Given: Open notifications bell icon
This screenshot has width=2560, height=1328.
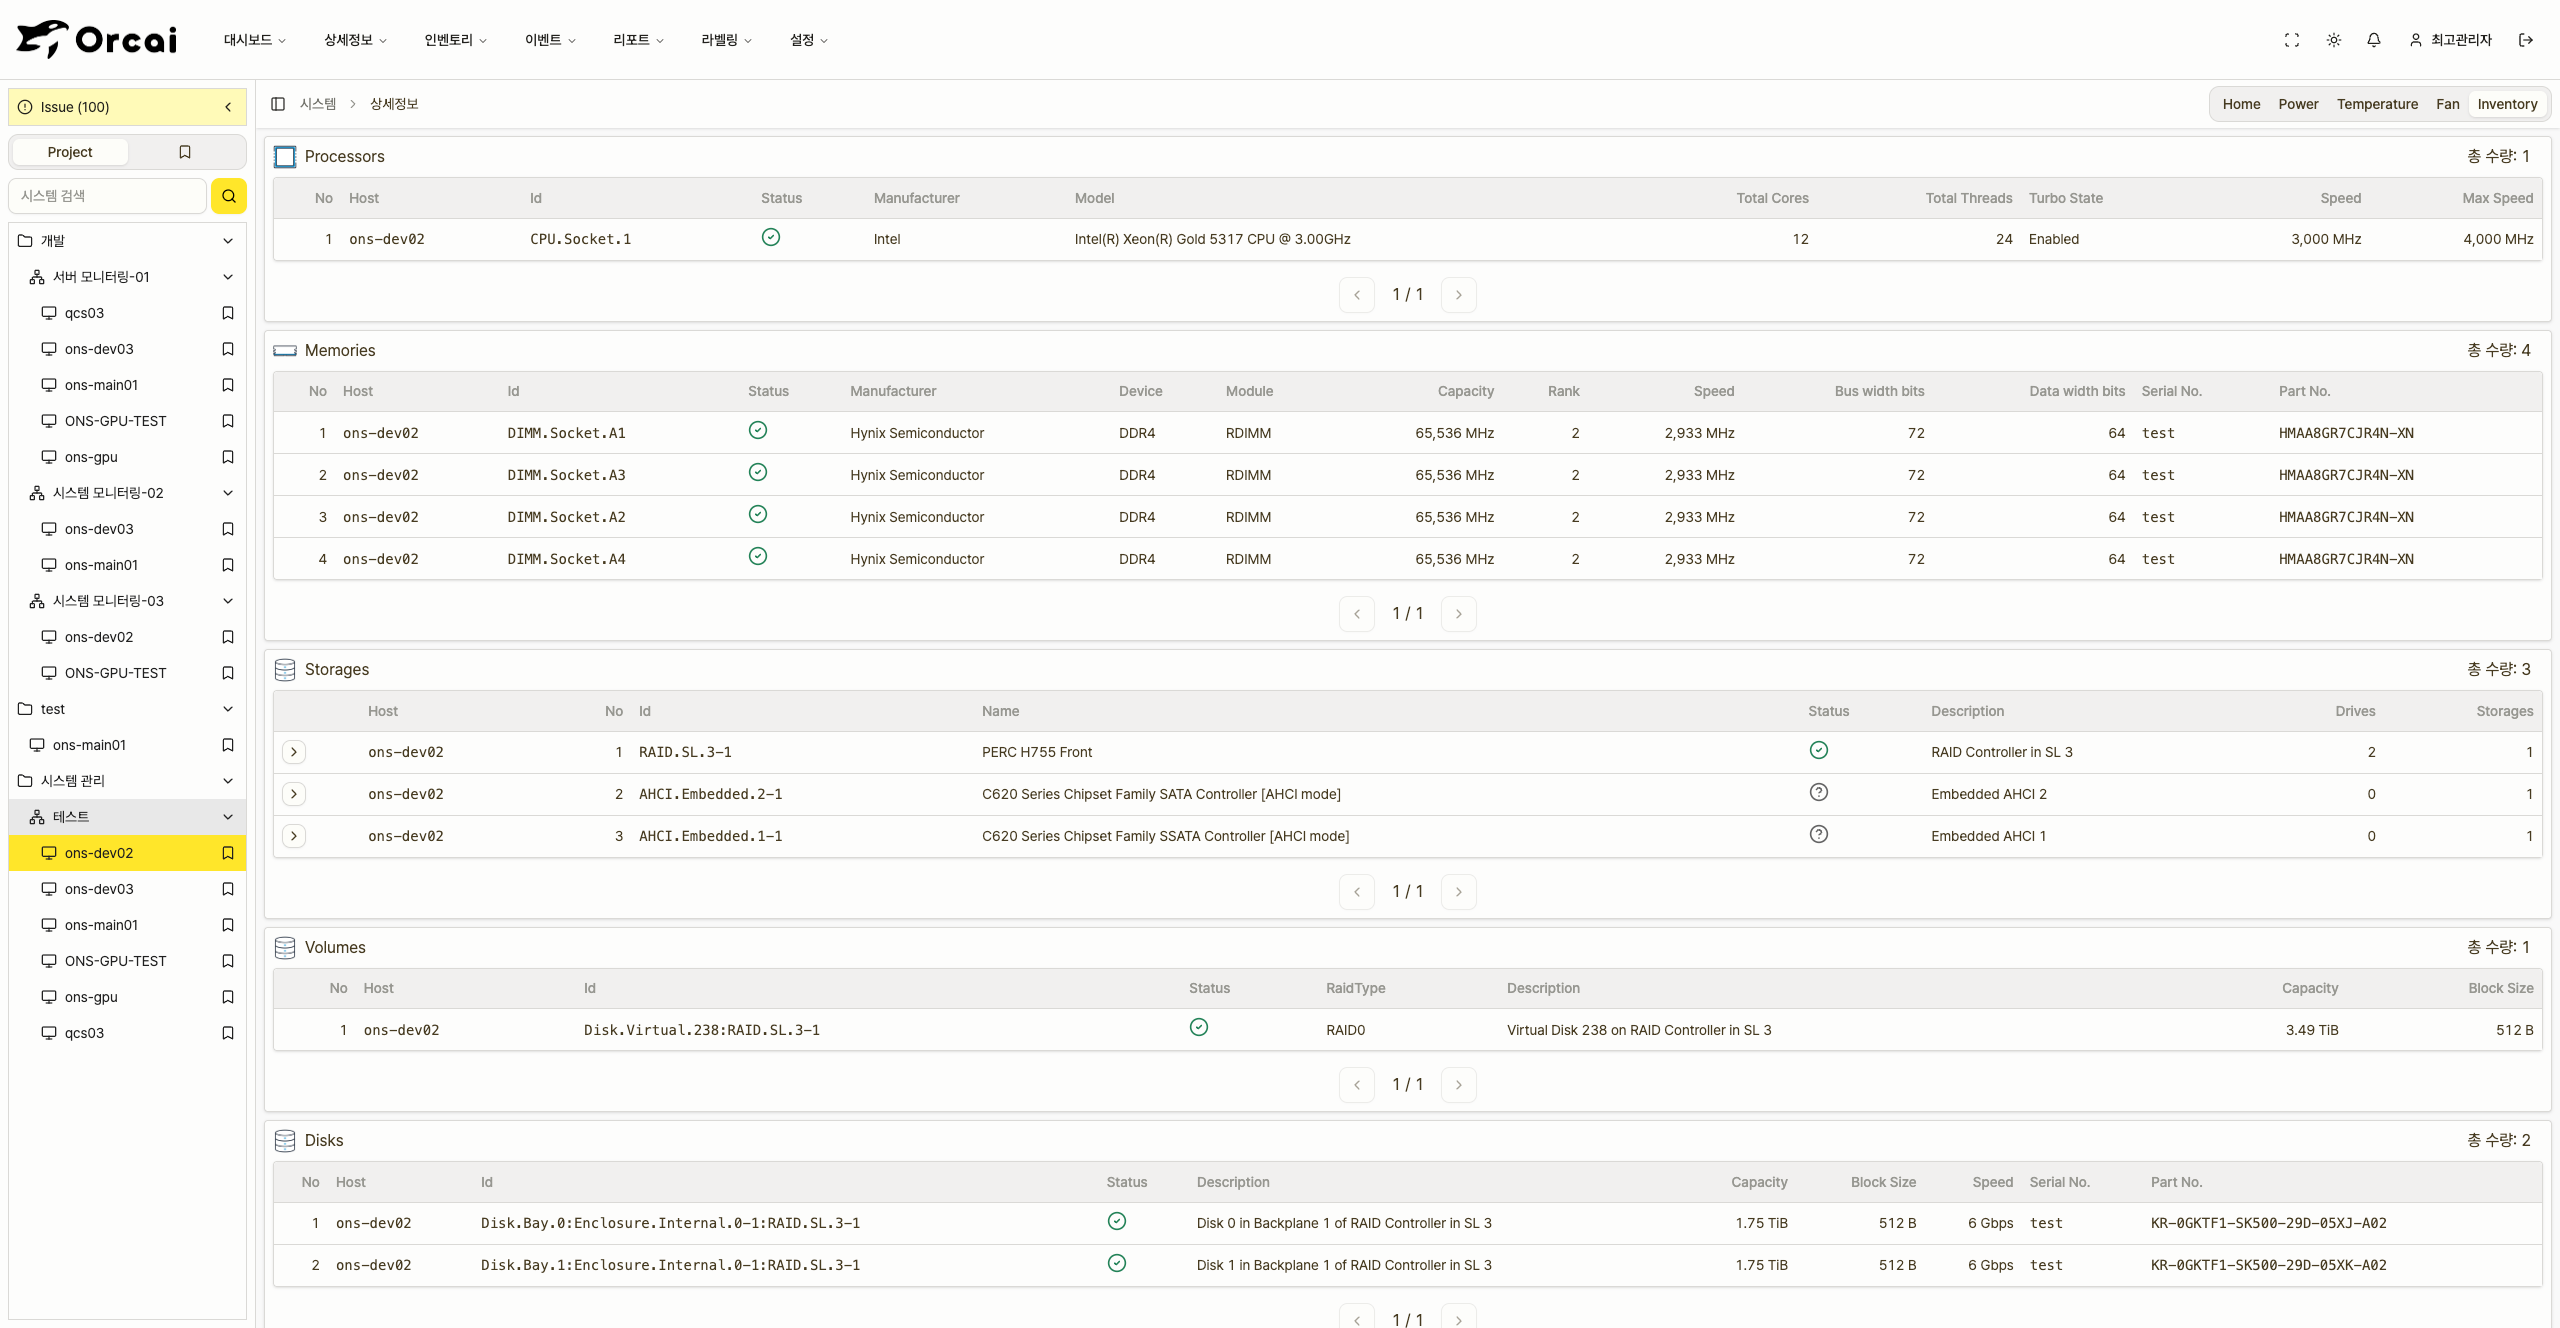Looking at the screenshot, I should (2374, 40).
